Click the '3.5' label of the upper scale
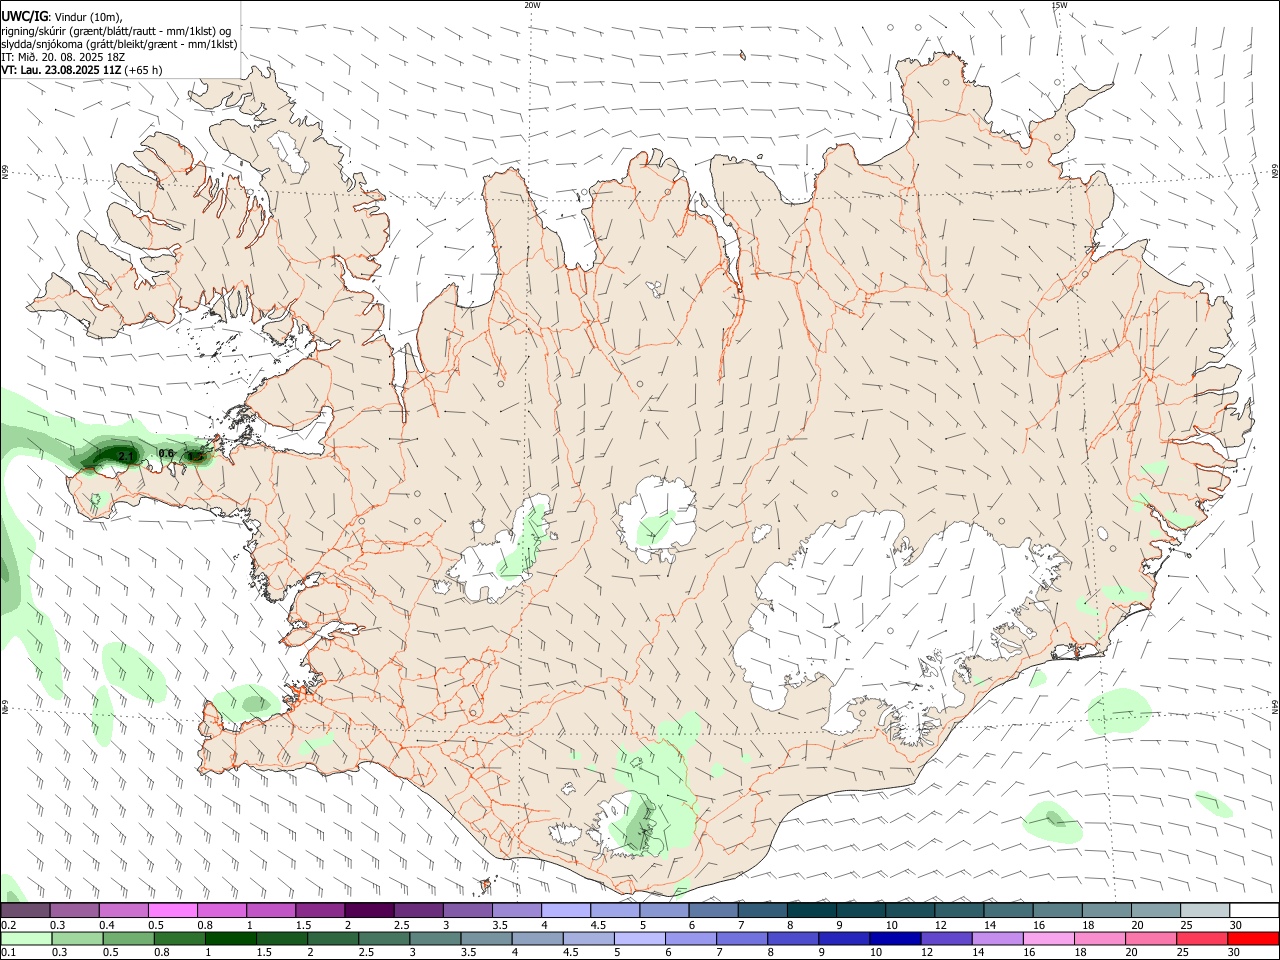This screenshot has height=960, width=1280. [x=500, y=925]
